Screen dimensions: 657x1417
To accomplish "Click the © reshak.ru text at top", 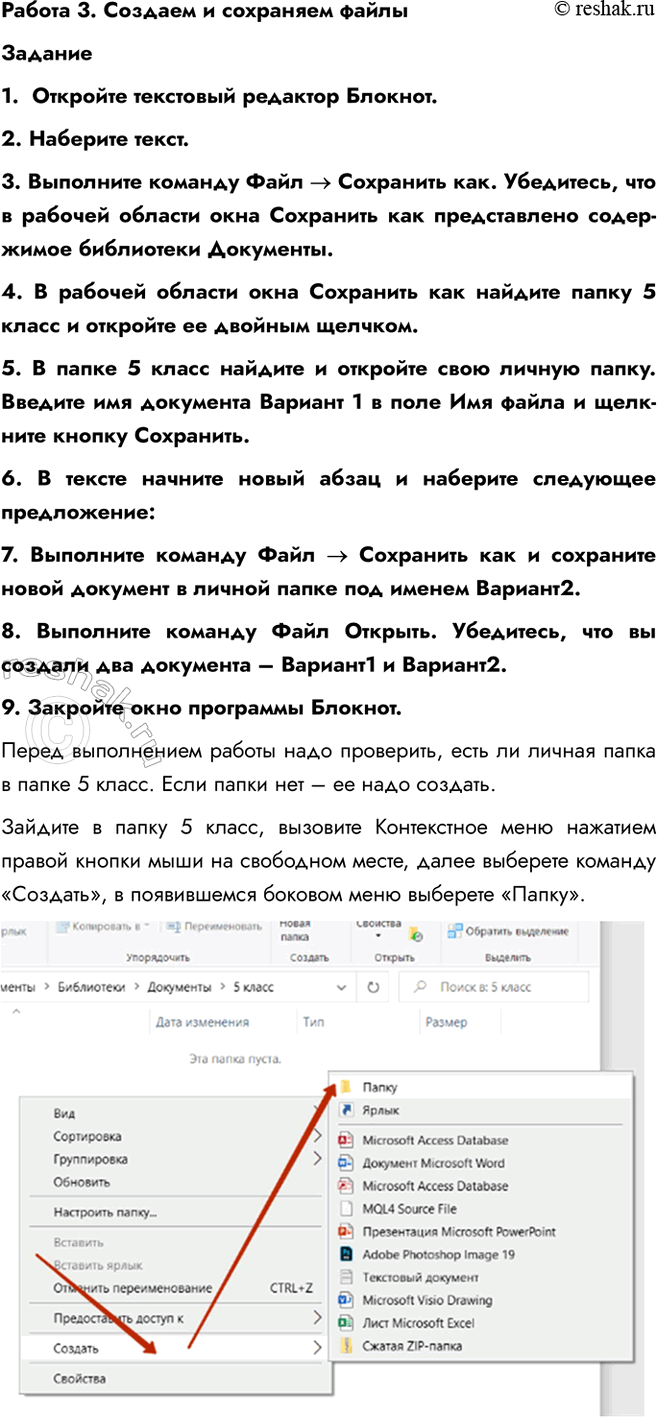I will click(x=604, y=9).
